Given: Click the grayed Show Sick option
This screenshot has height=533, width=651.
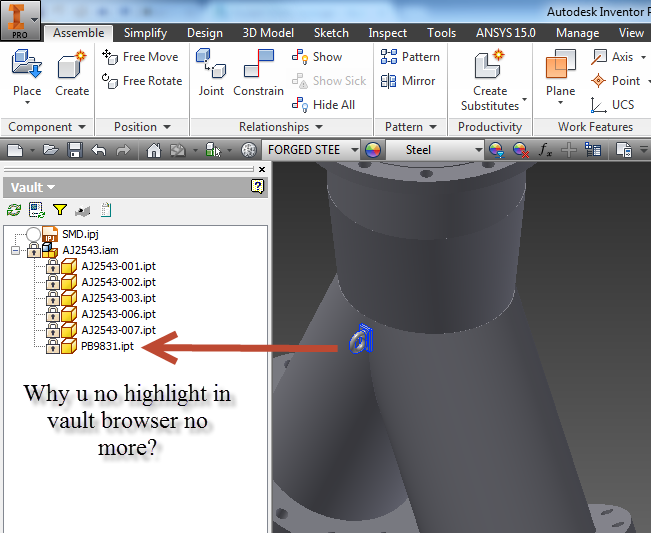Looking at the screenshot, I should point(329,81).
